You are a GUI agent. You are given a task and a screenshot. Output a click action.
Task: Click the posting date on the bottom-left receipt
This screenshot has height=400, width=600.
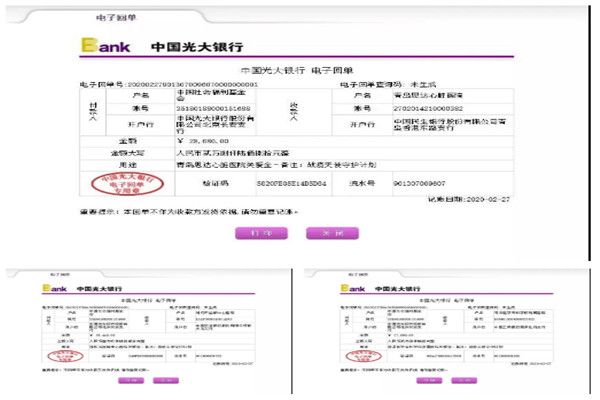click(x=233, y=363)
